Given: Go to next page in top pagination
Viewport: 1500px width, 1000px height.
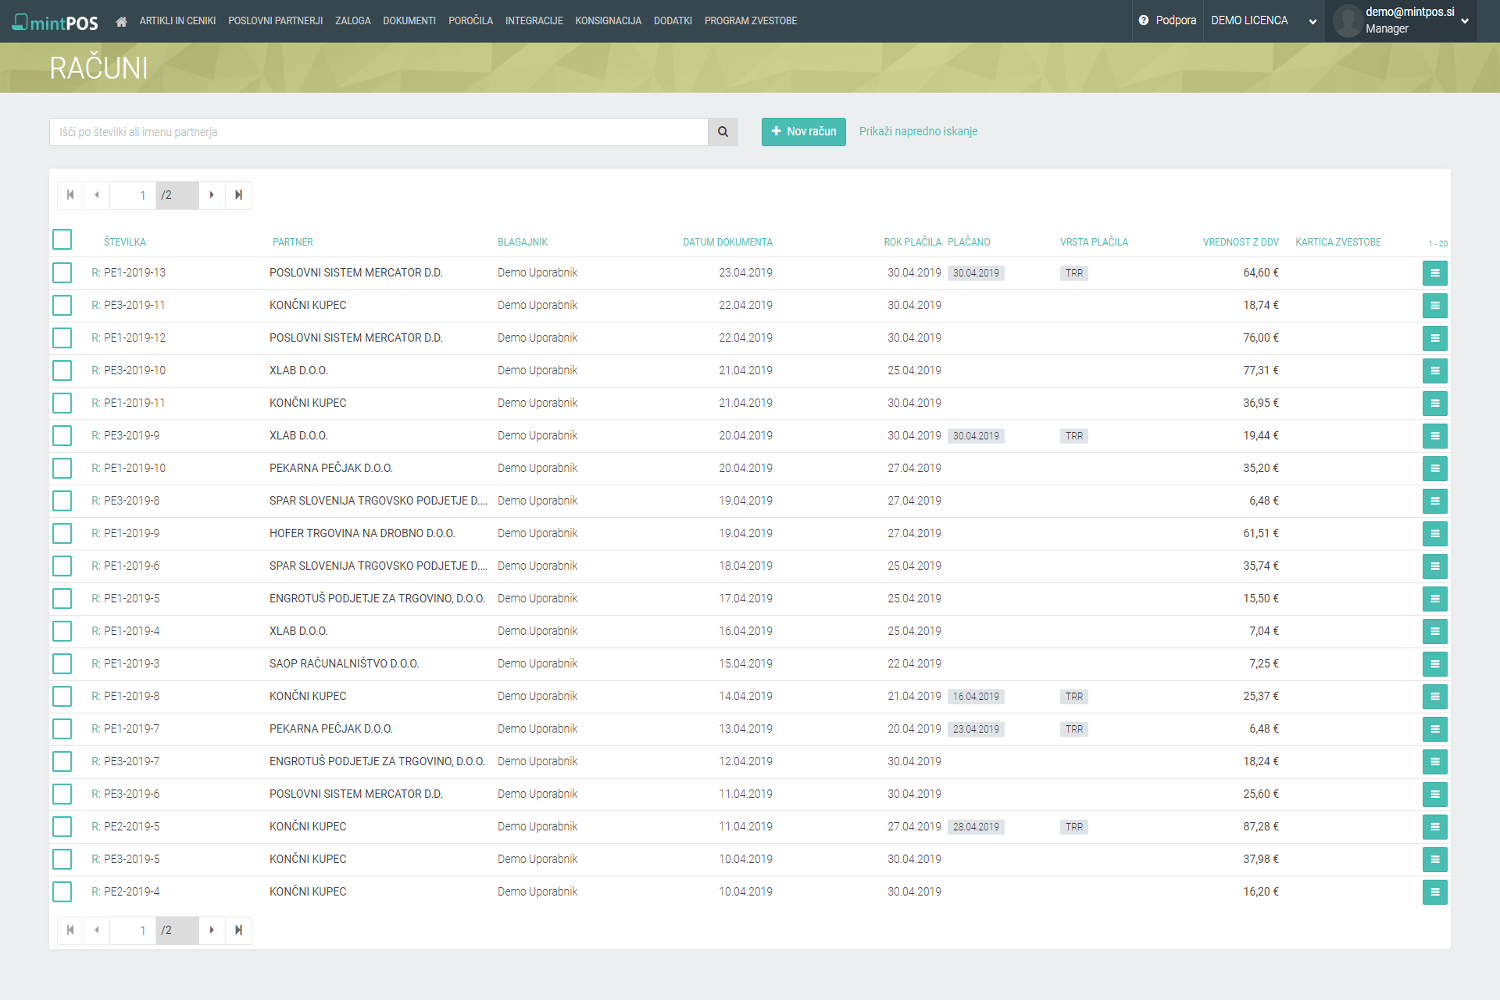Looking at the screenshot, I should pos(212,195).
